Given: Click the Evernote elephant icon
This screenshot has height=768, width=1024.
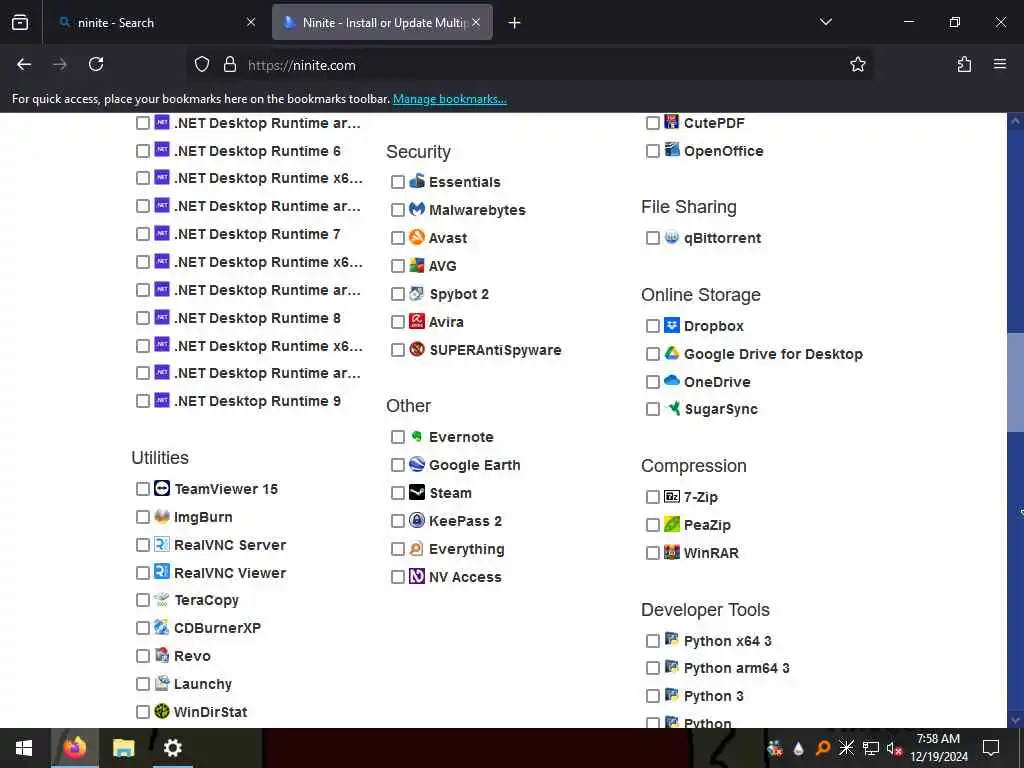Looking at the screenshot, I should (417, 436).
